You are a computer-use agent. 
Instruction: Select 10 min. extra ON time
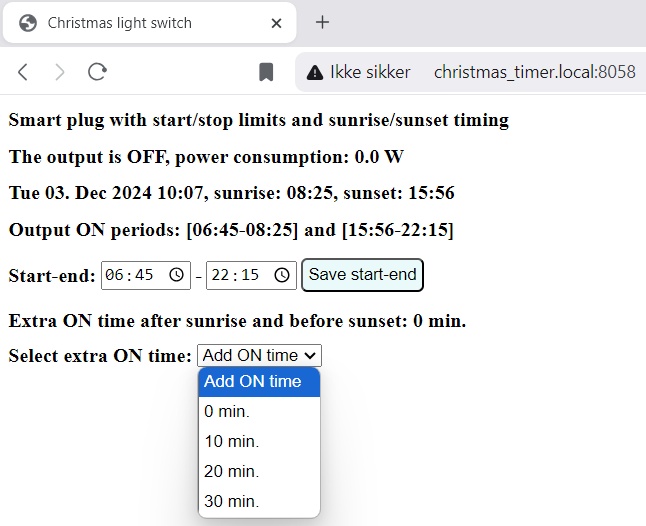(x=259, y=442)
